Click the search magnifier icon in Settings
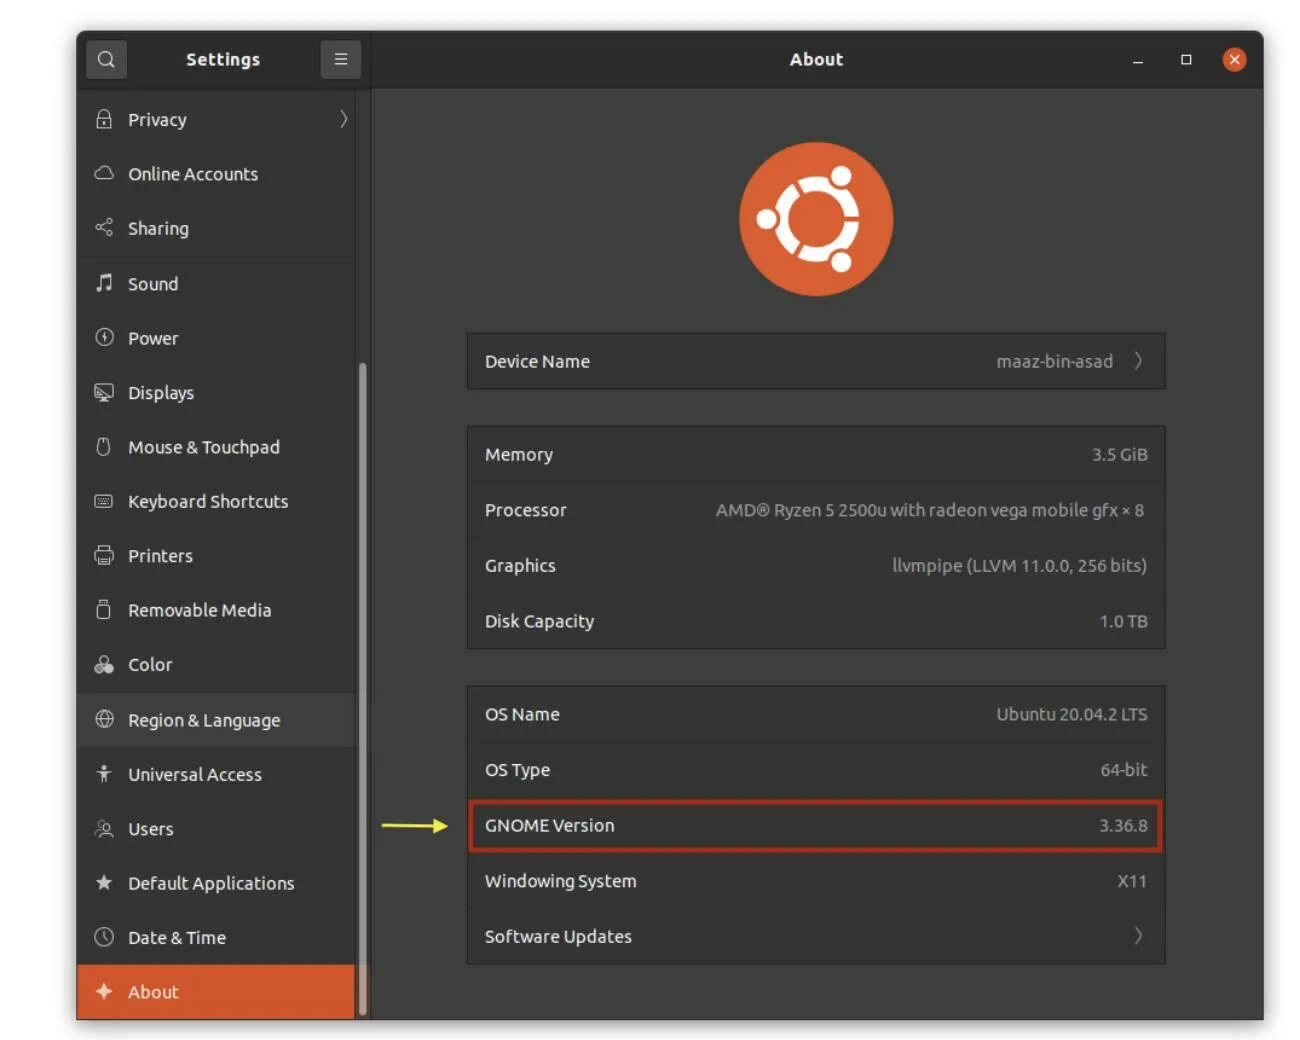Viewport: 1300px width, 1040px height. click(106, 59)
